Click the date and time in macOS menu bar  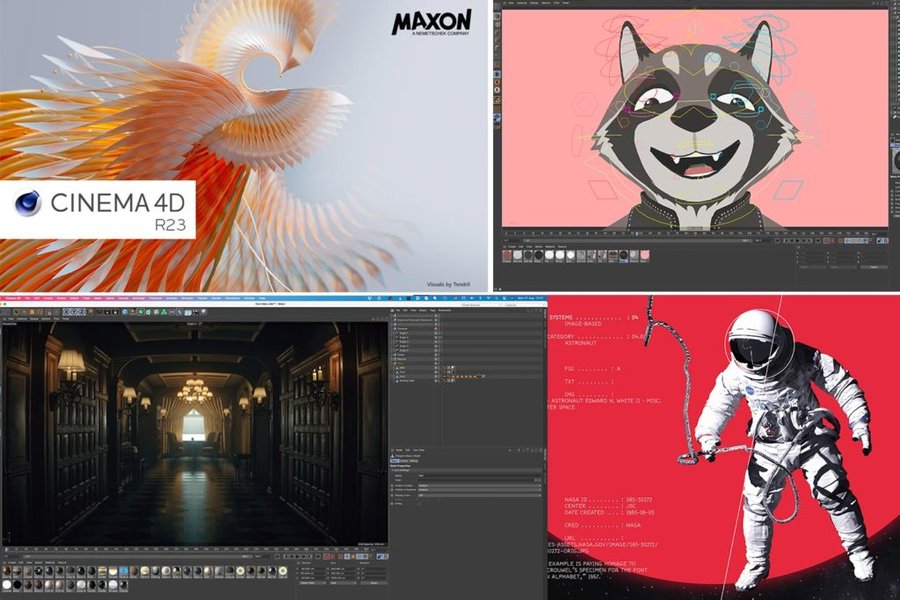coord(530,298)
